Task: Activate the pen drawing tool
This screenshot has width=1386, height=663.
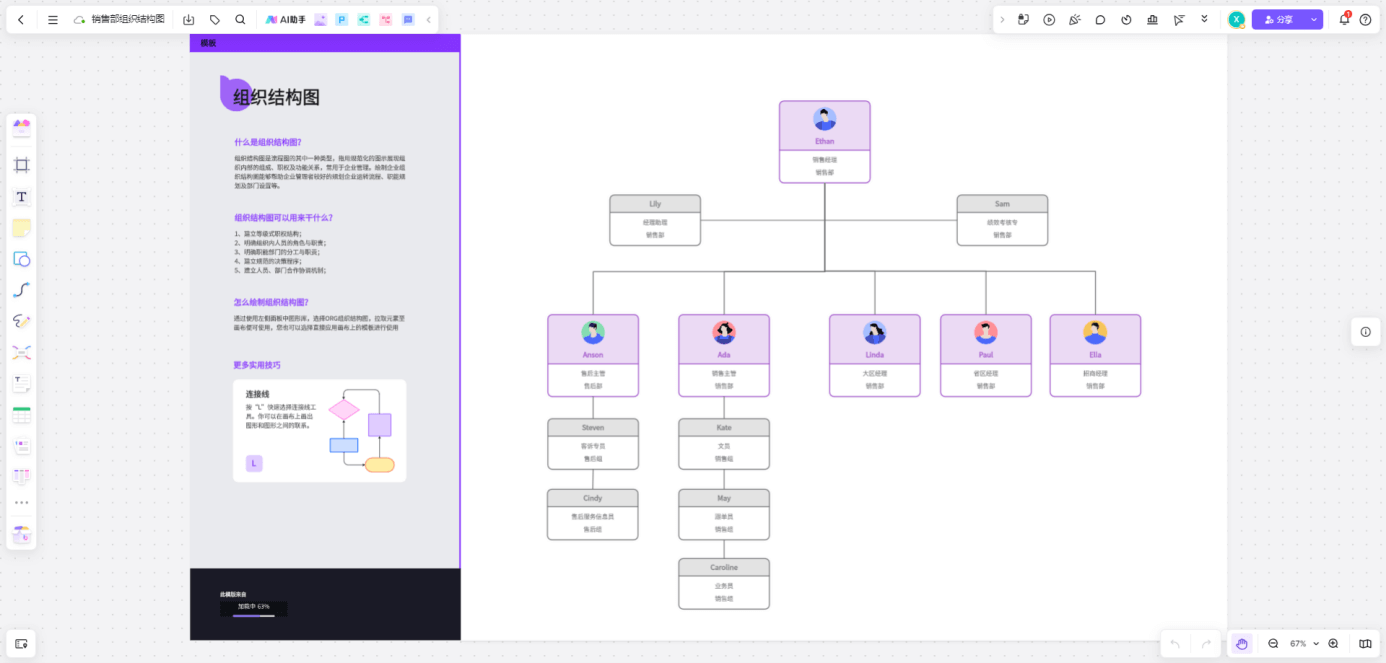Action: pos(21,321)
